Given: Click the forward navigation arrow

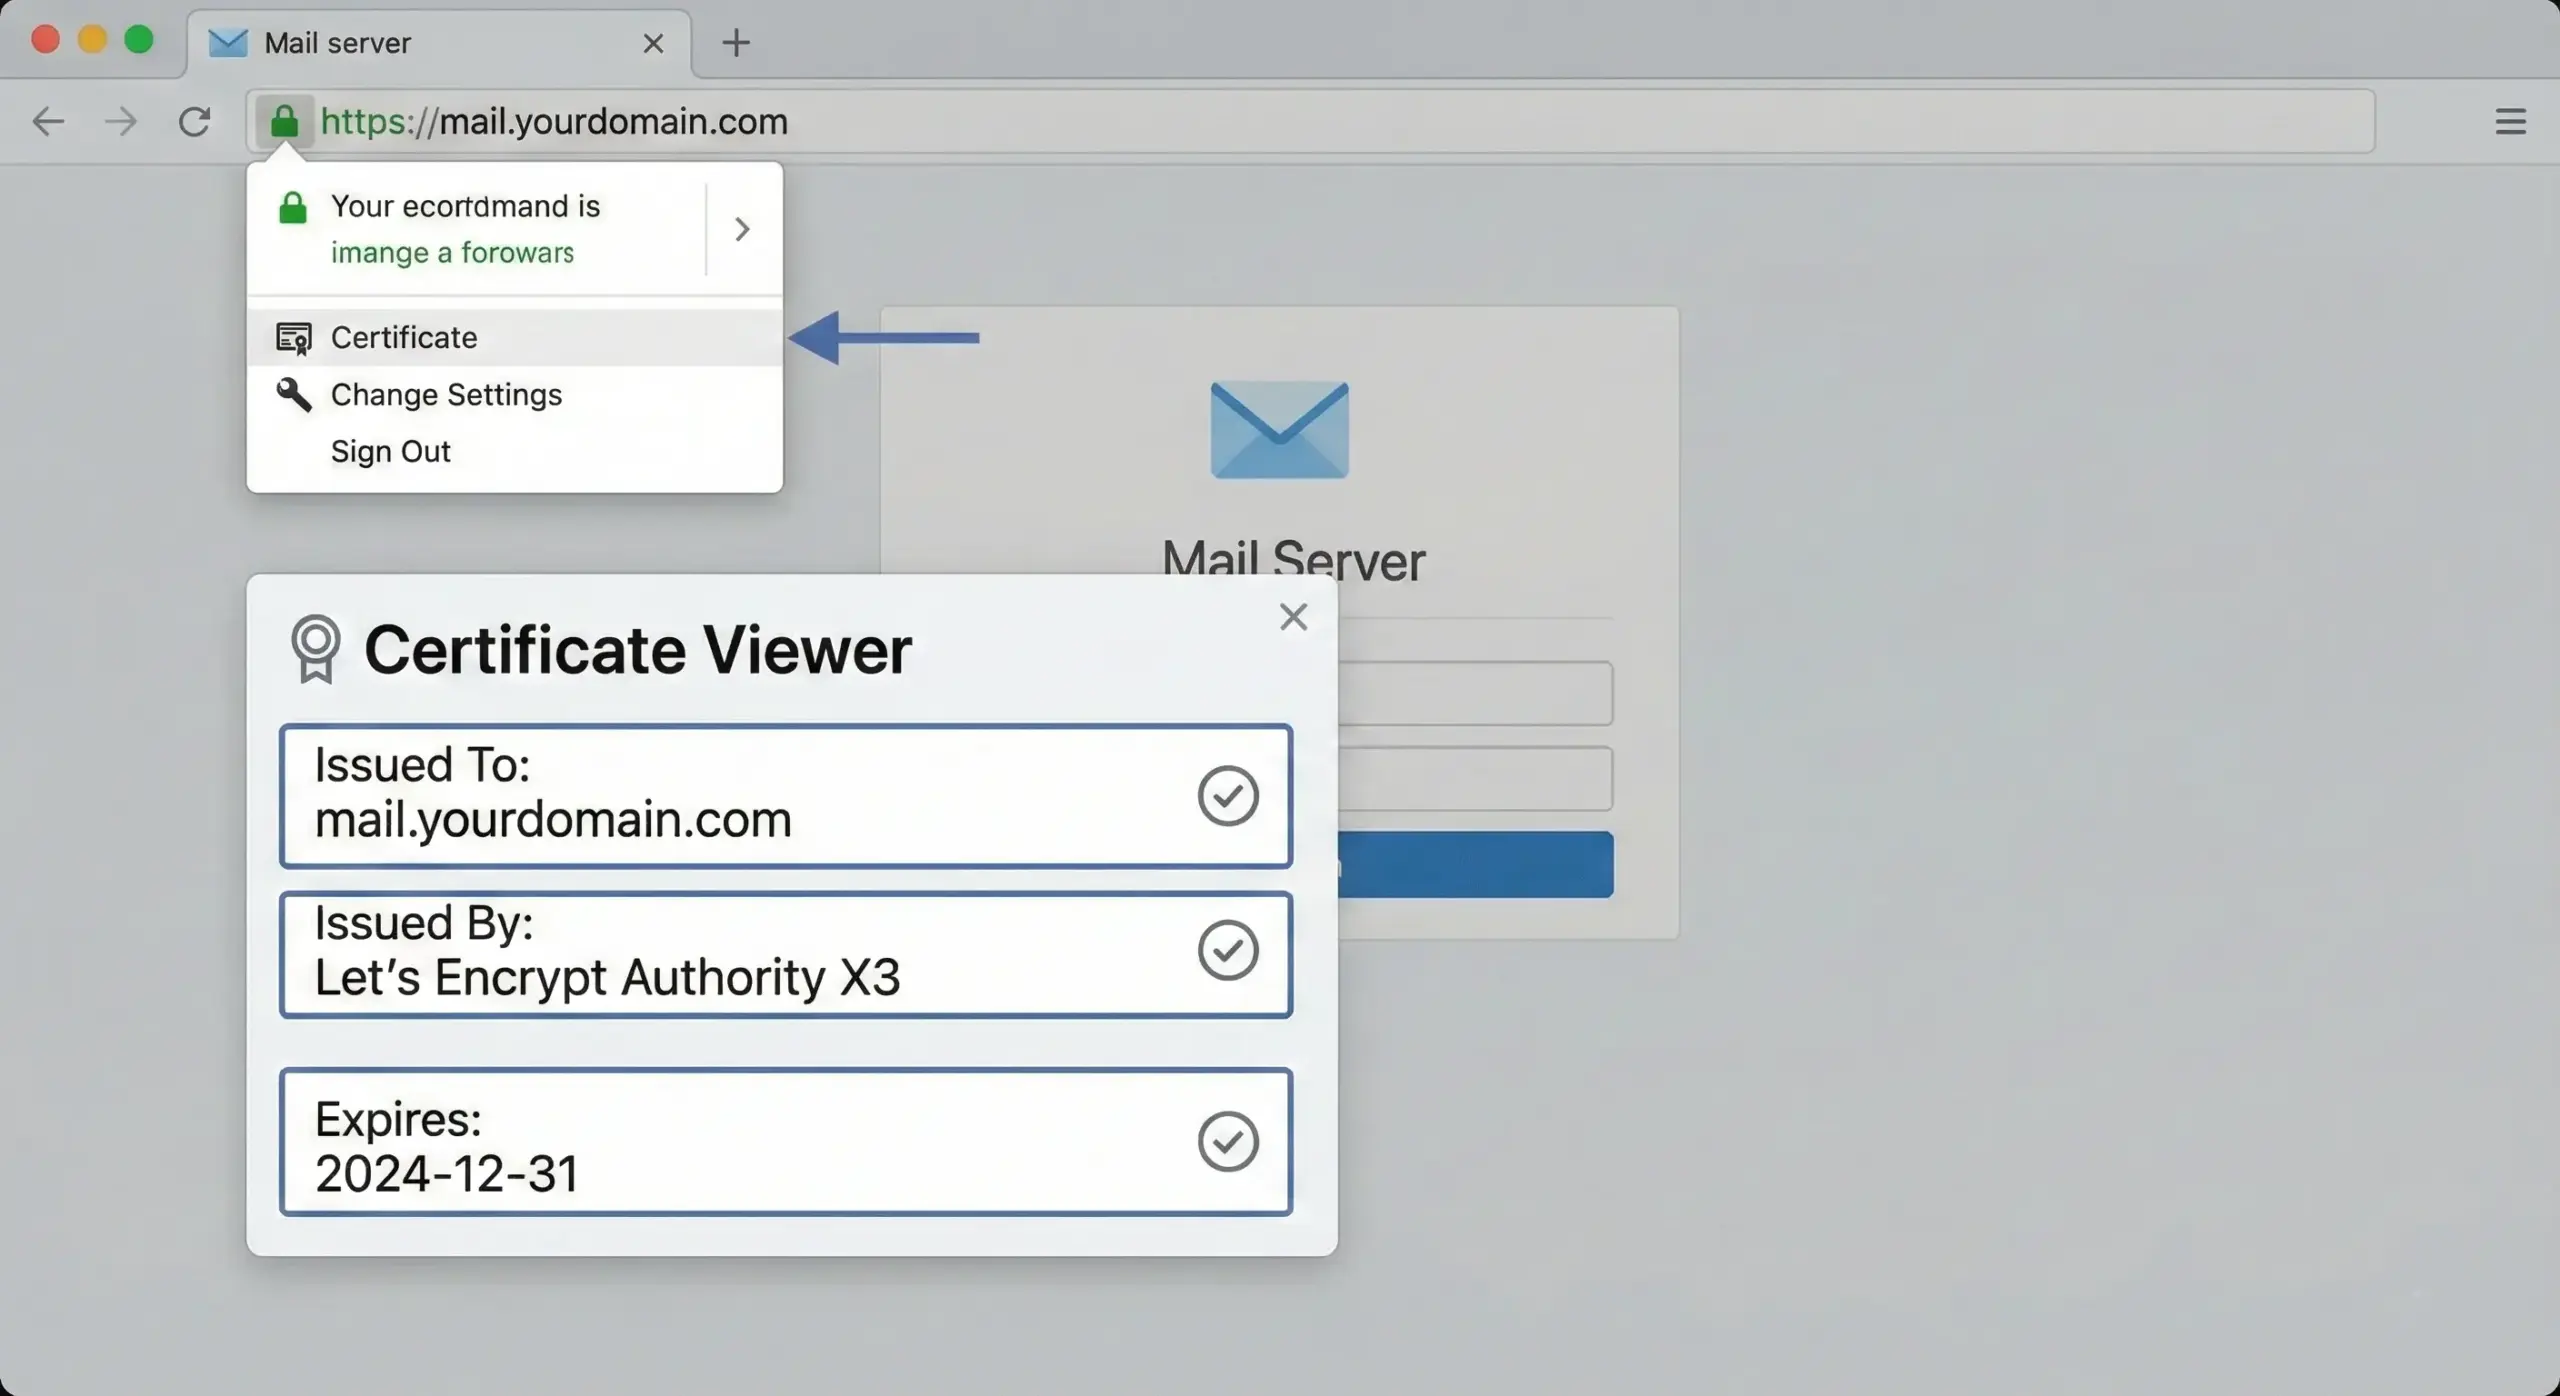Looking at the screenshot, I should tap(120, 121).
